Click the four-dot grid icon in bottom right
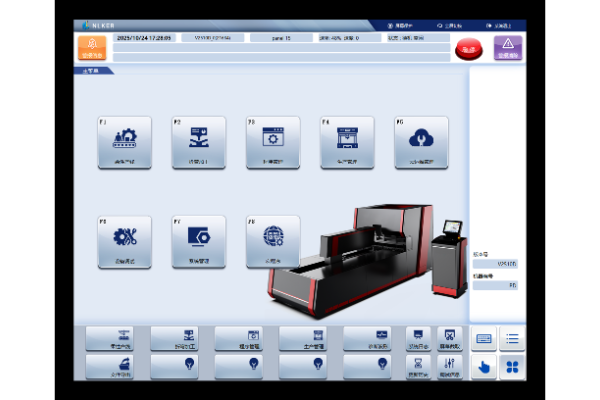 click(512, 366)
